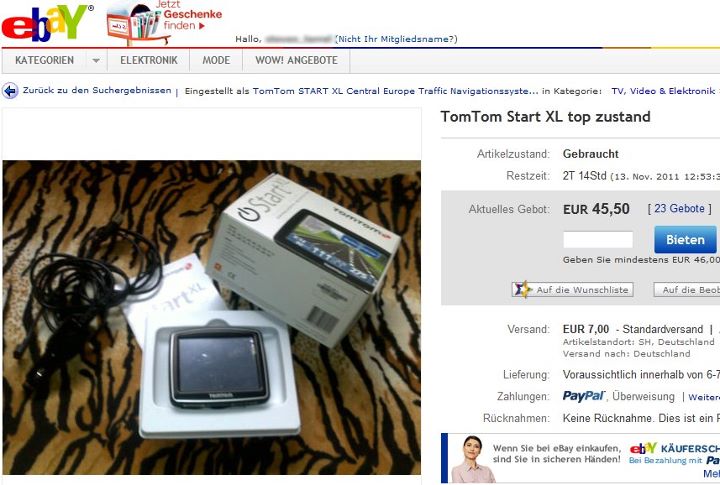720x485 pixels.
Task: Click the blue back arrow icon
Action: click(x=10, y=90)
